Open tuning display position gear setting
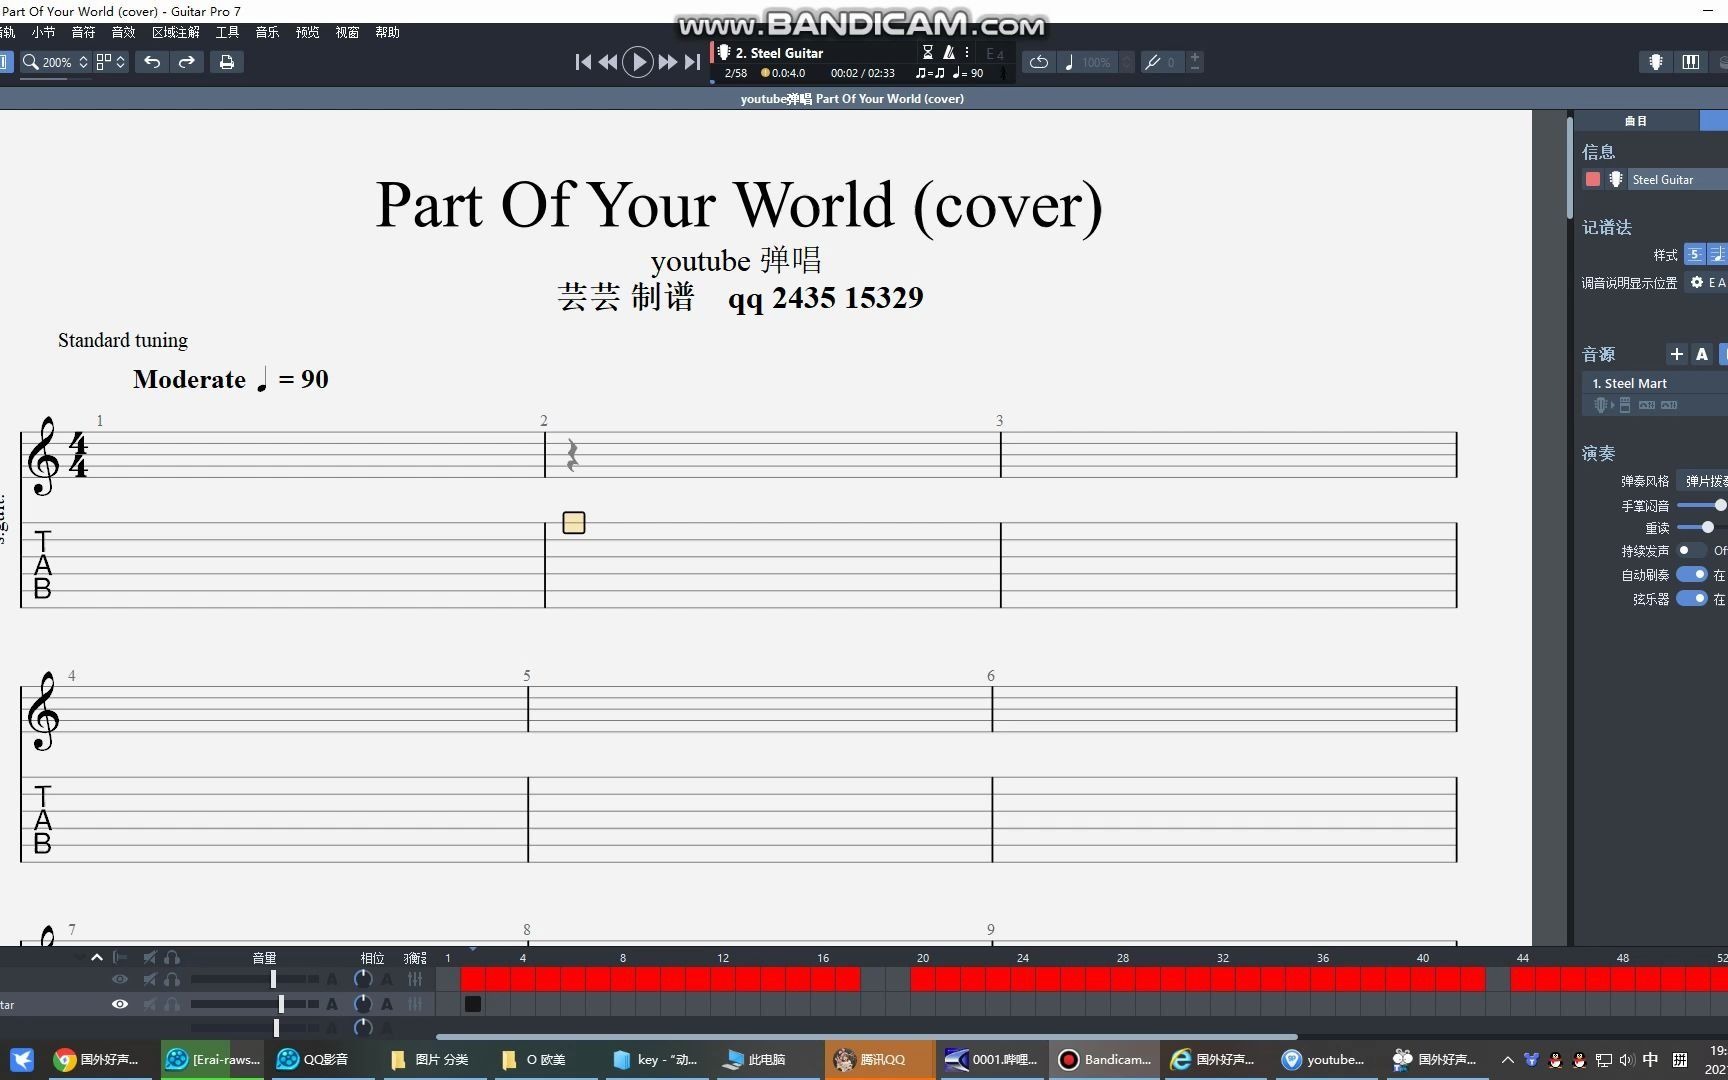 click(1697, 283)
